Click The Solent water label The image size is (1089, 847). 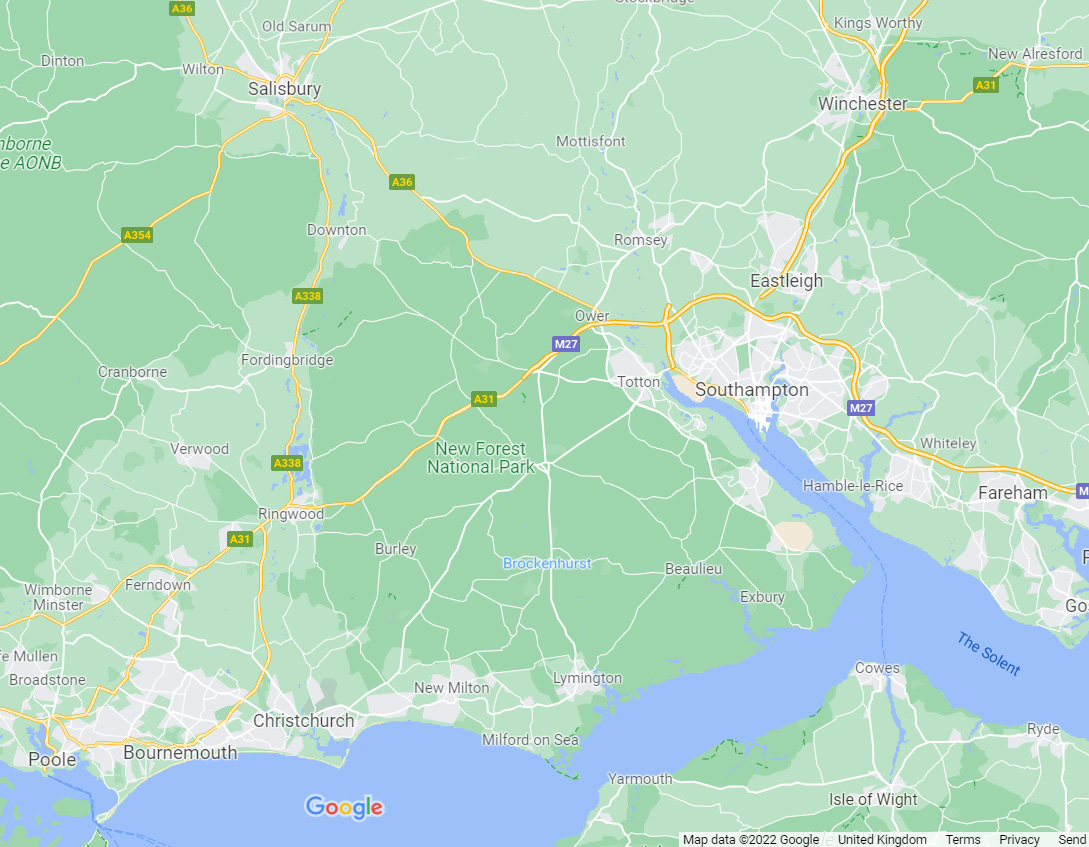coord(989,653)
